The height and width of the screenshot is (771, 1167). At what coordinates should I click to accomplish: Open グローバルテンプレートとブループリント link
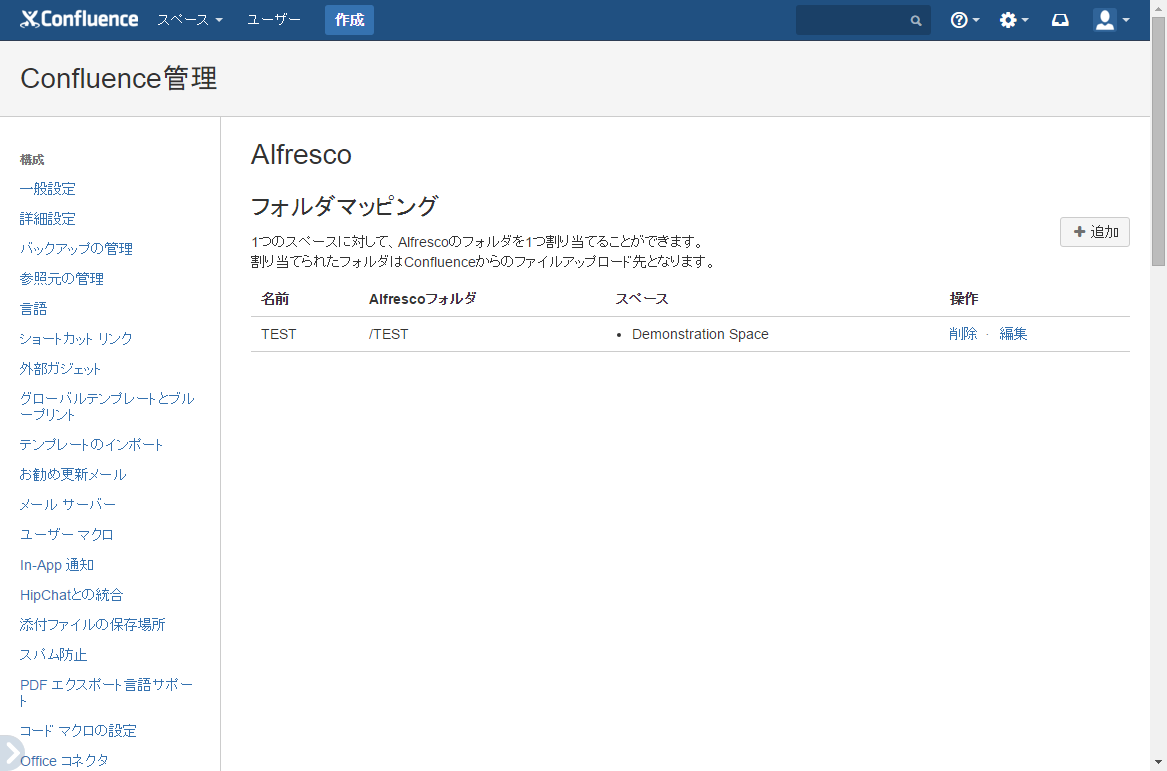pos(107,406)
